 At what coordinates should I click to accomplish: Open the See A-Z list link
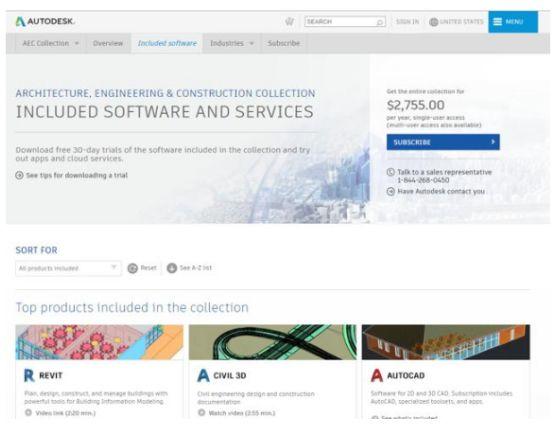(x=195, y=268)
